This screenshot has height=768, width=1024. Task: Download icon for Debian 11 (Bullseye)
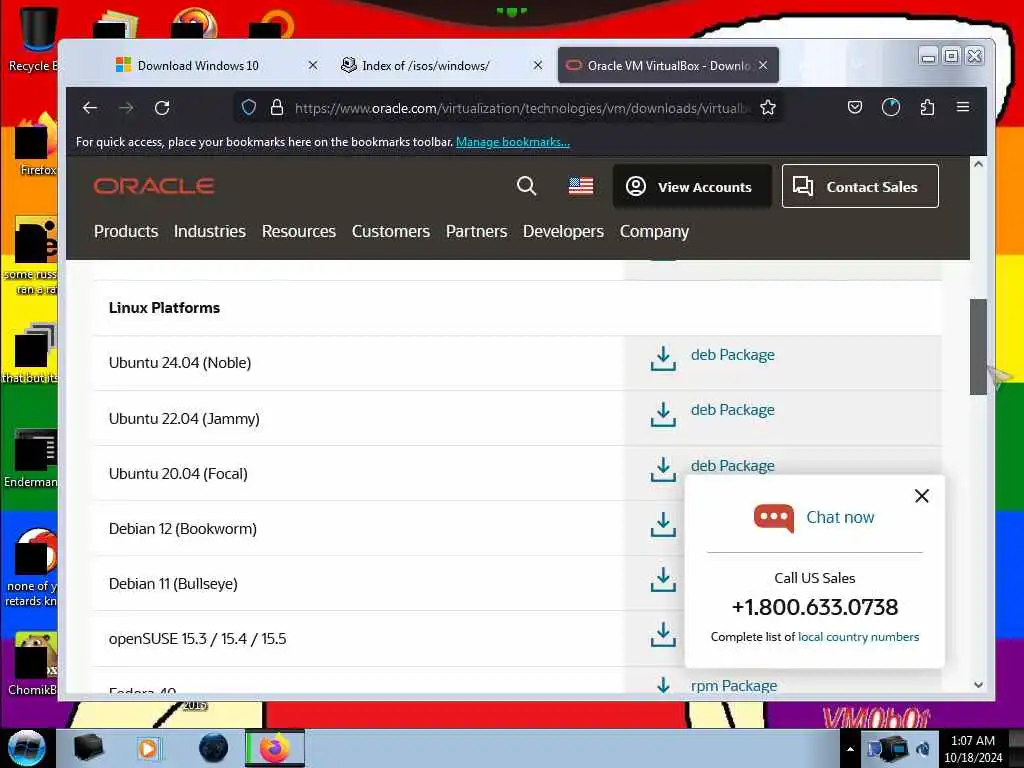[x=663, y=579]
